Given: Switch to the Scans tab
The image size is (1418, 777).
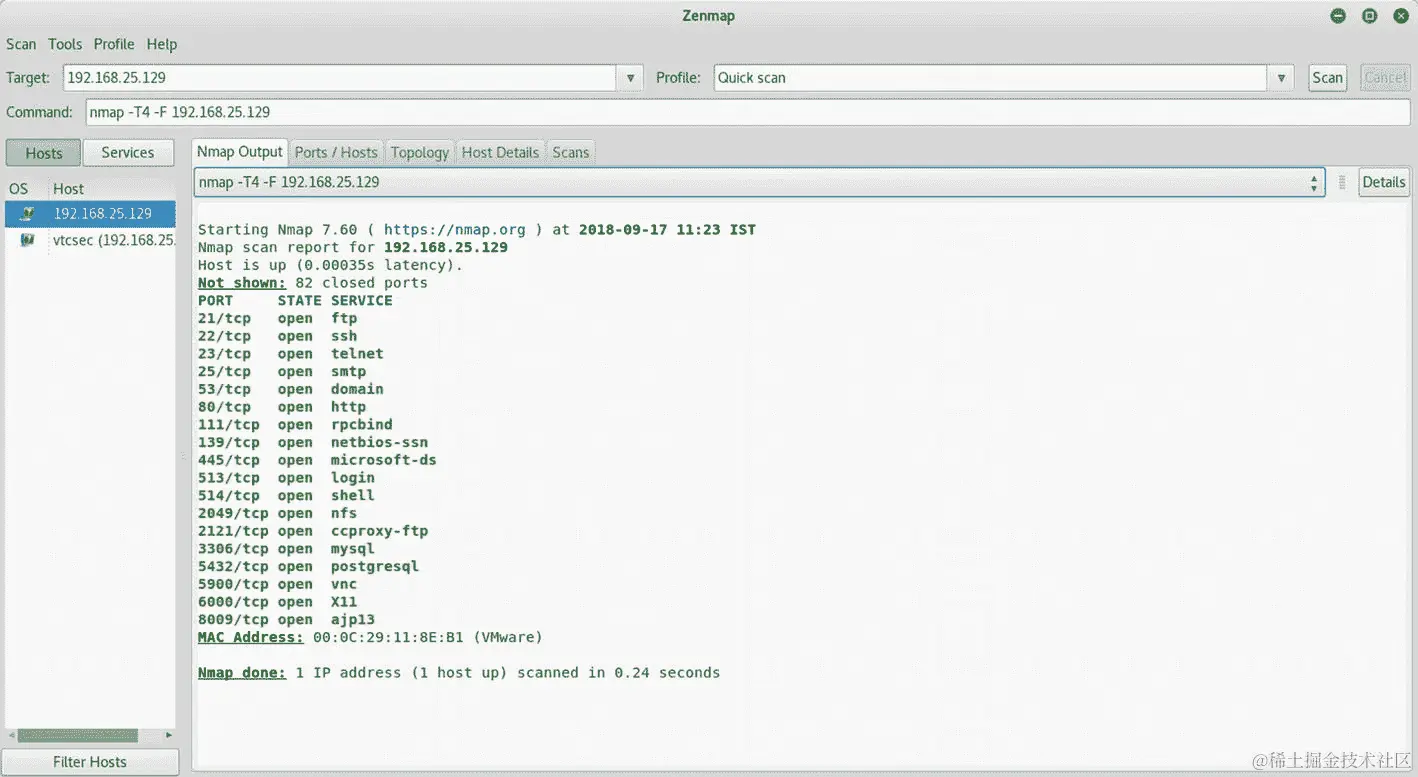Looking at the screenshot, I should pos(571,152).
